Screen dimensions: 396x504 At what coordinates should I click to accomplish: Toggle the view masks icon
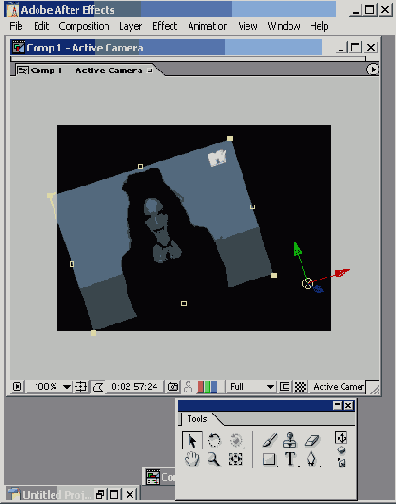pyautogui.click(x=98, y=387)
